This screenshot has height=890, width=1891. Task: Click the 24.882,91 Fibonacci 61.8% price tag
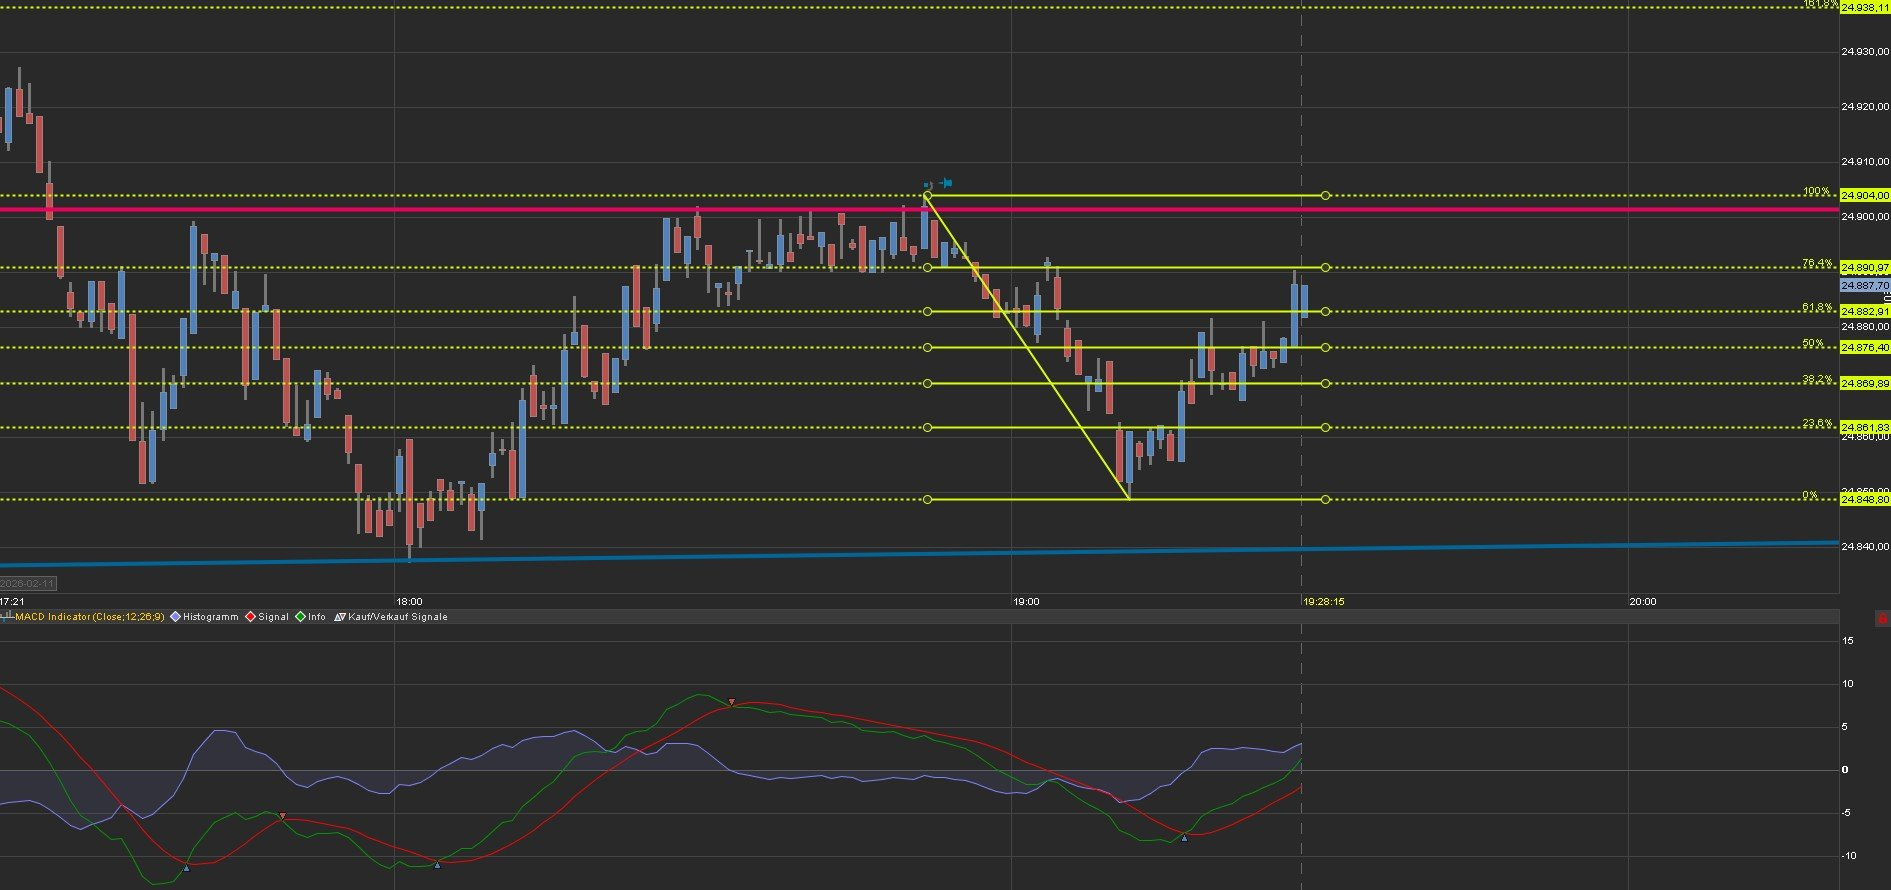1865,312
